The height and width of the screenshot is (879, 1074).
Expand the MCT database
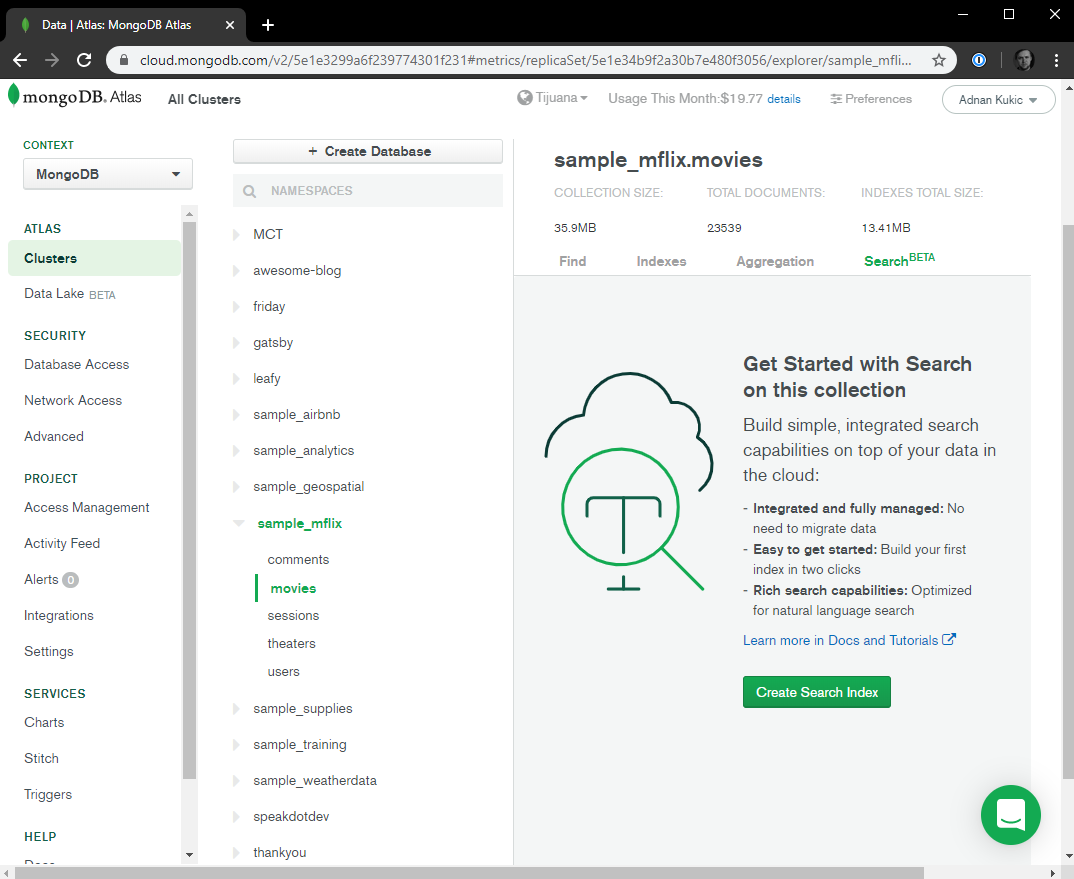236,235
